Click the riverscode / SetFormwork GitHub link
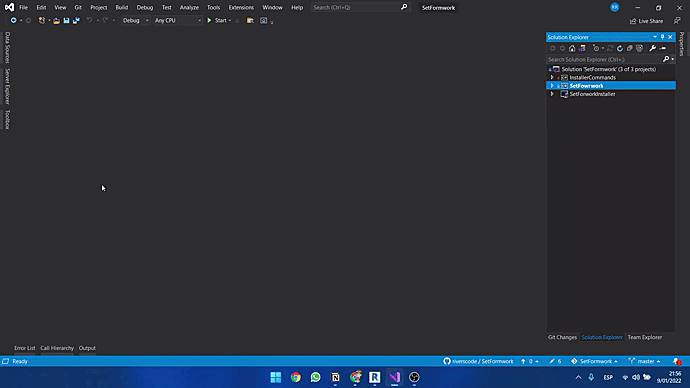The image size is (690, 388). click(x=478, y=361)
